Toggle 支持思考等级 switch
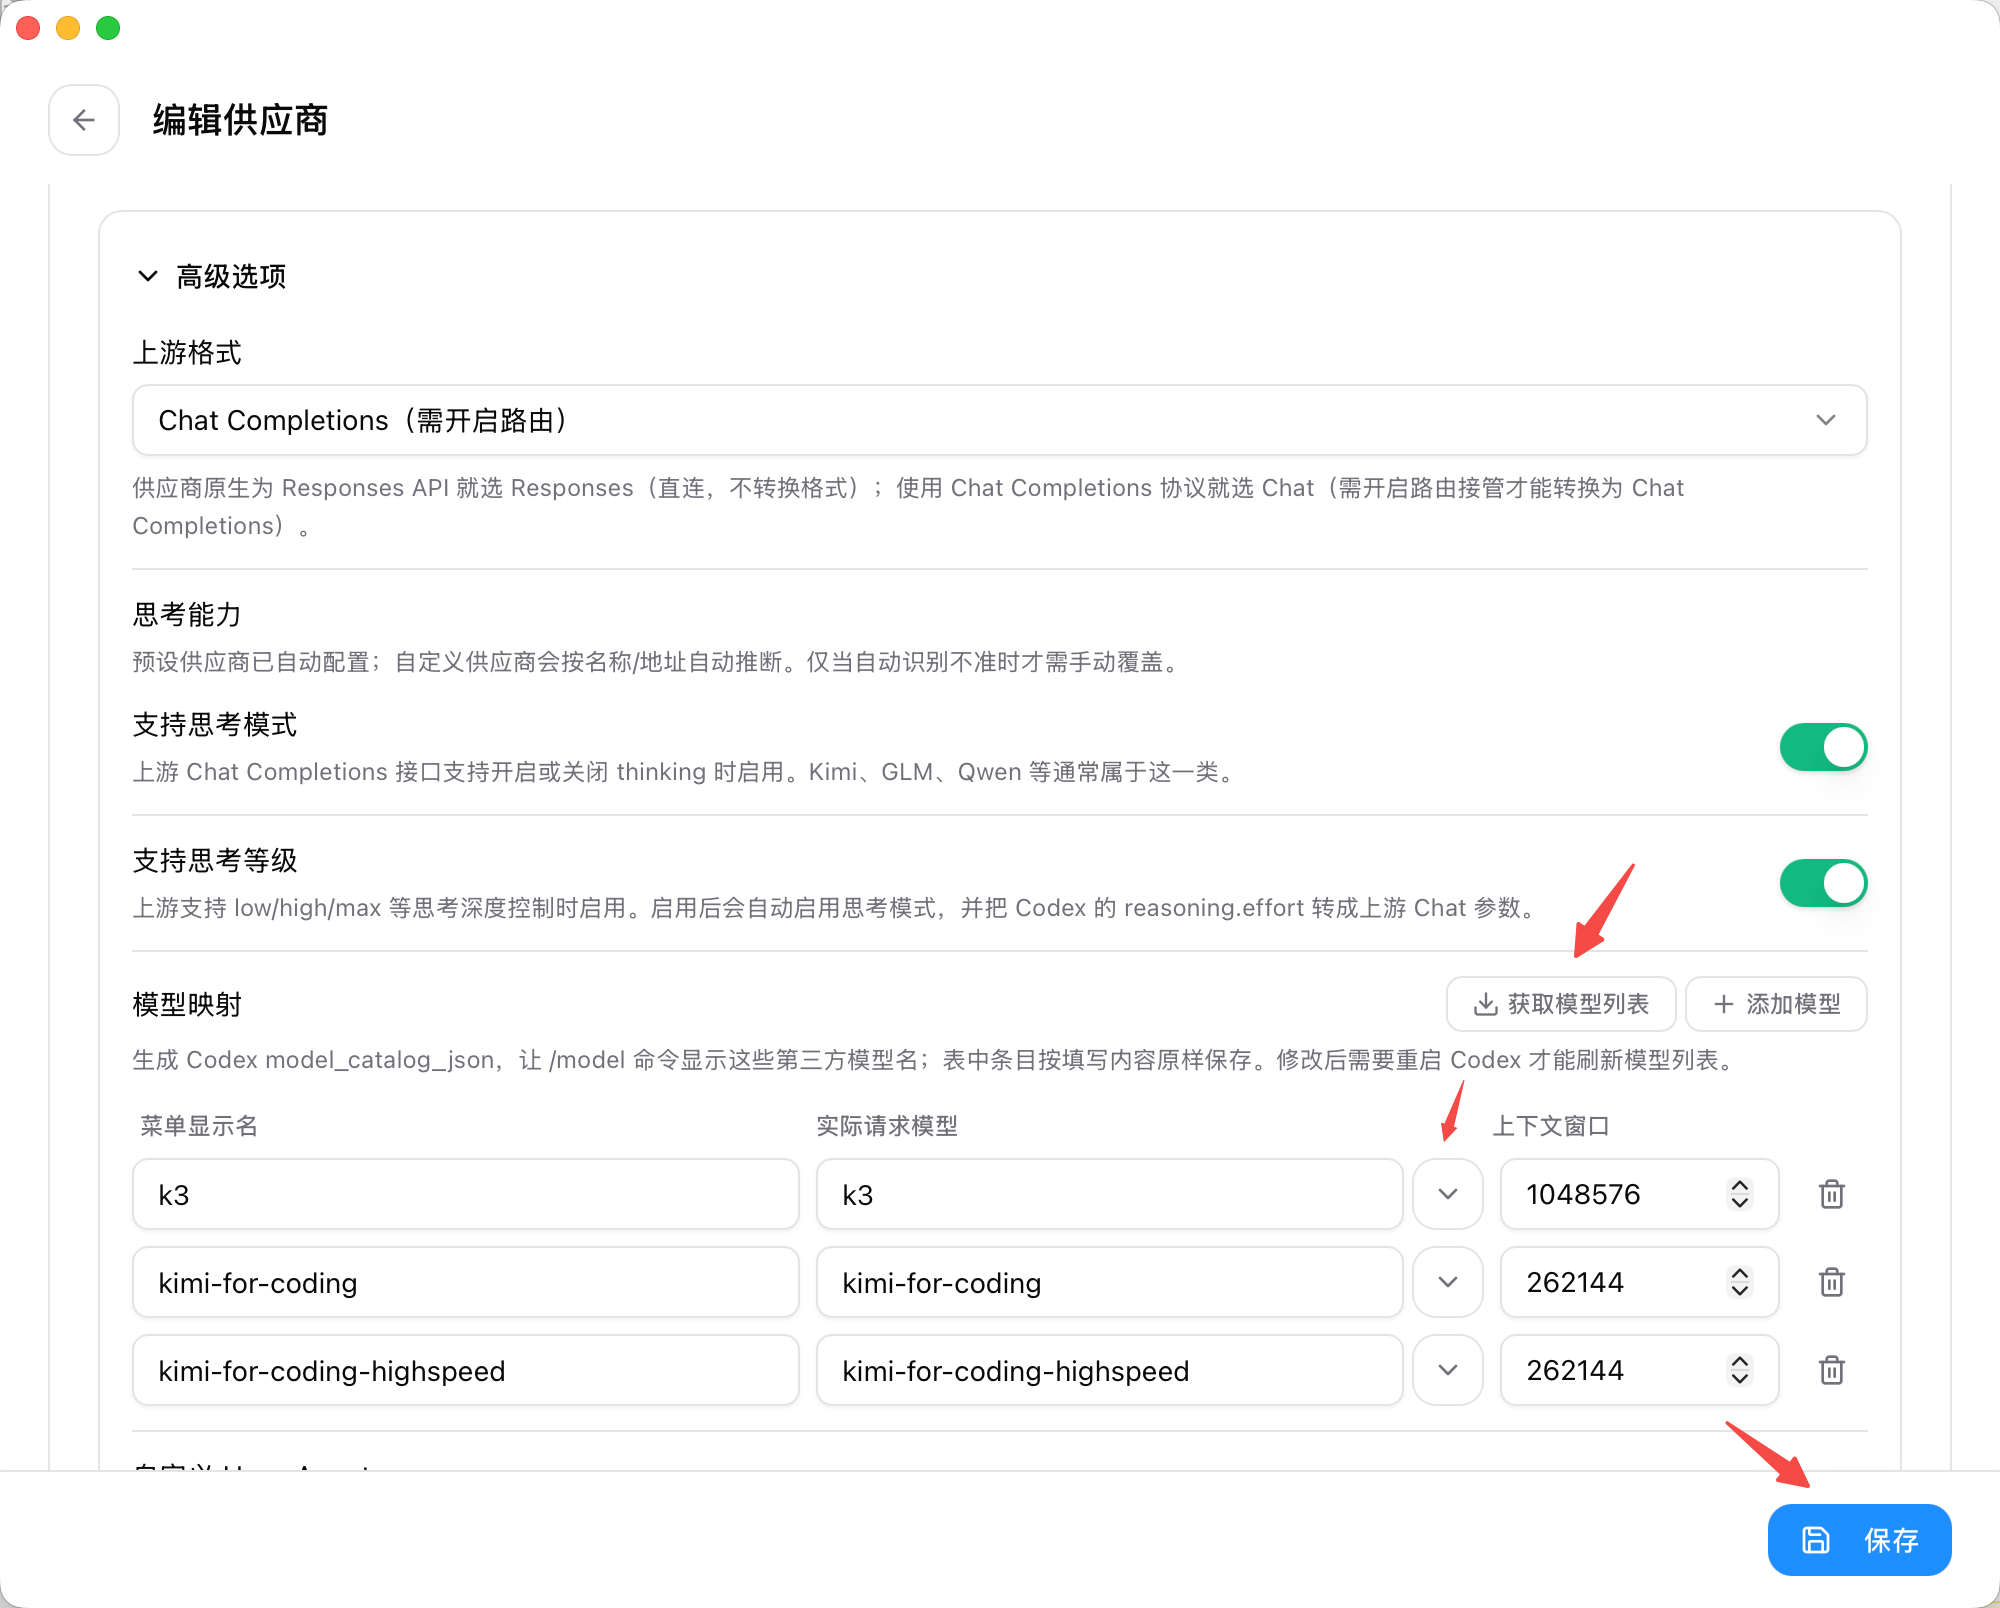Image resolution: width=2000 pixels, height=1608 pixels. coord(1823,883)
